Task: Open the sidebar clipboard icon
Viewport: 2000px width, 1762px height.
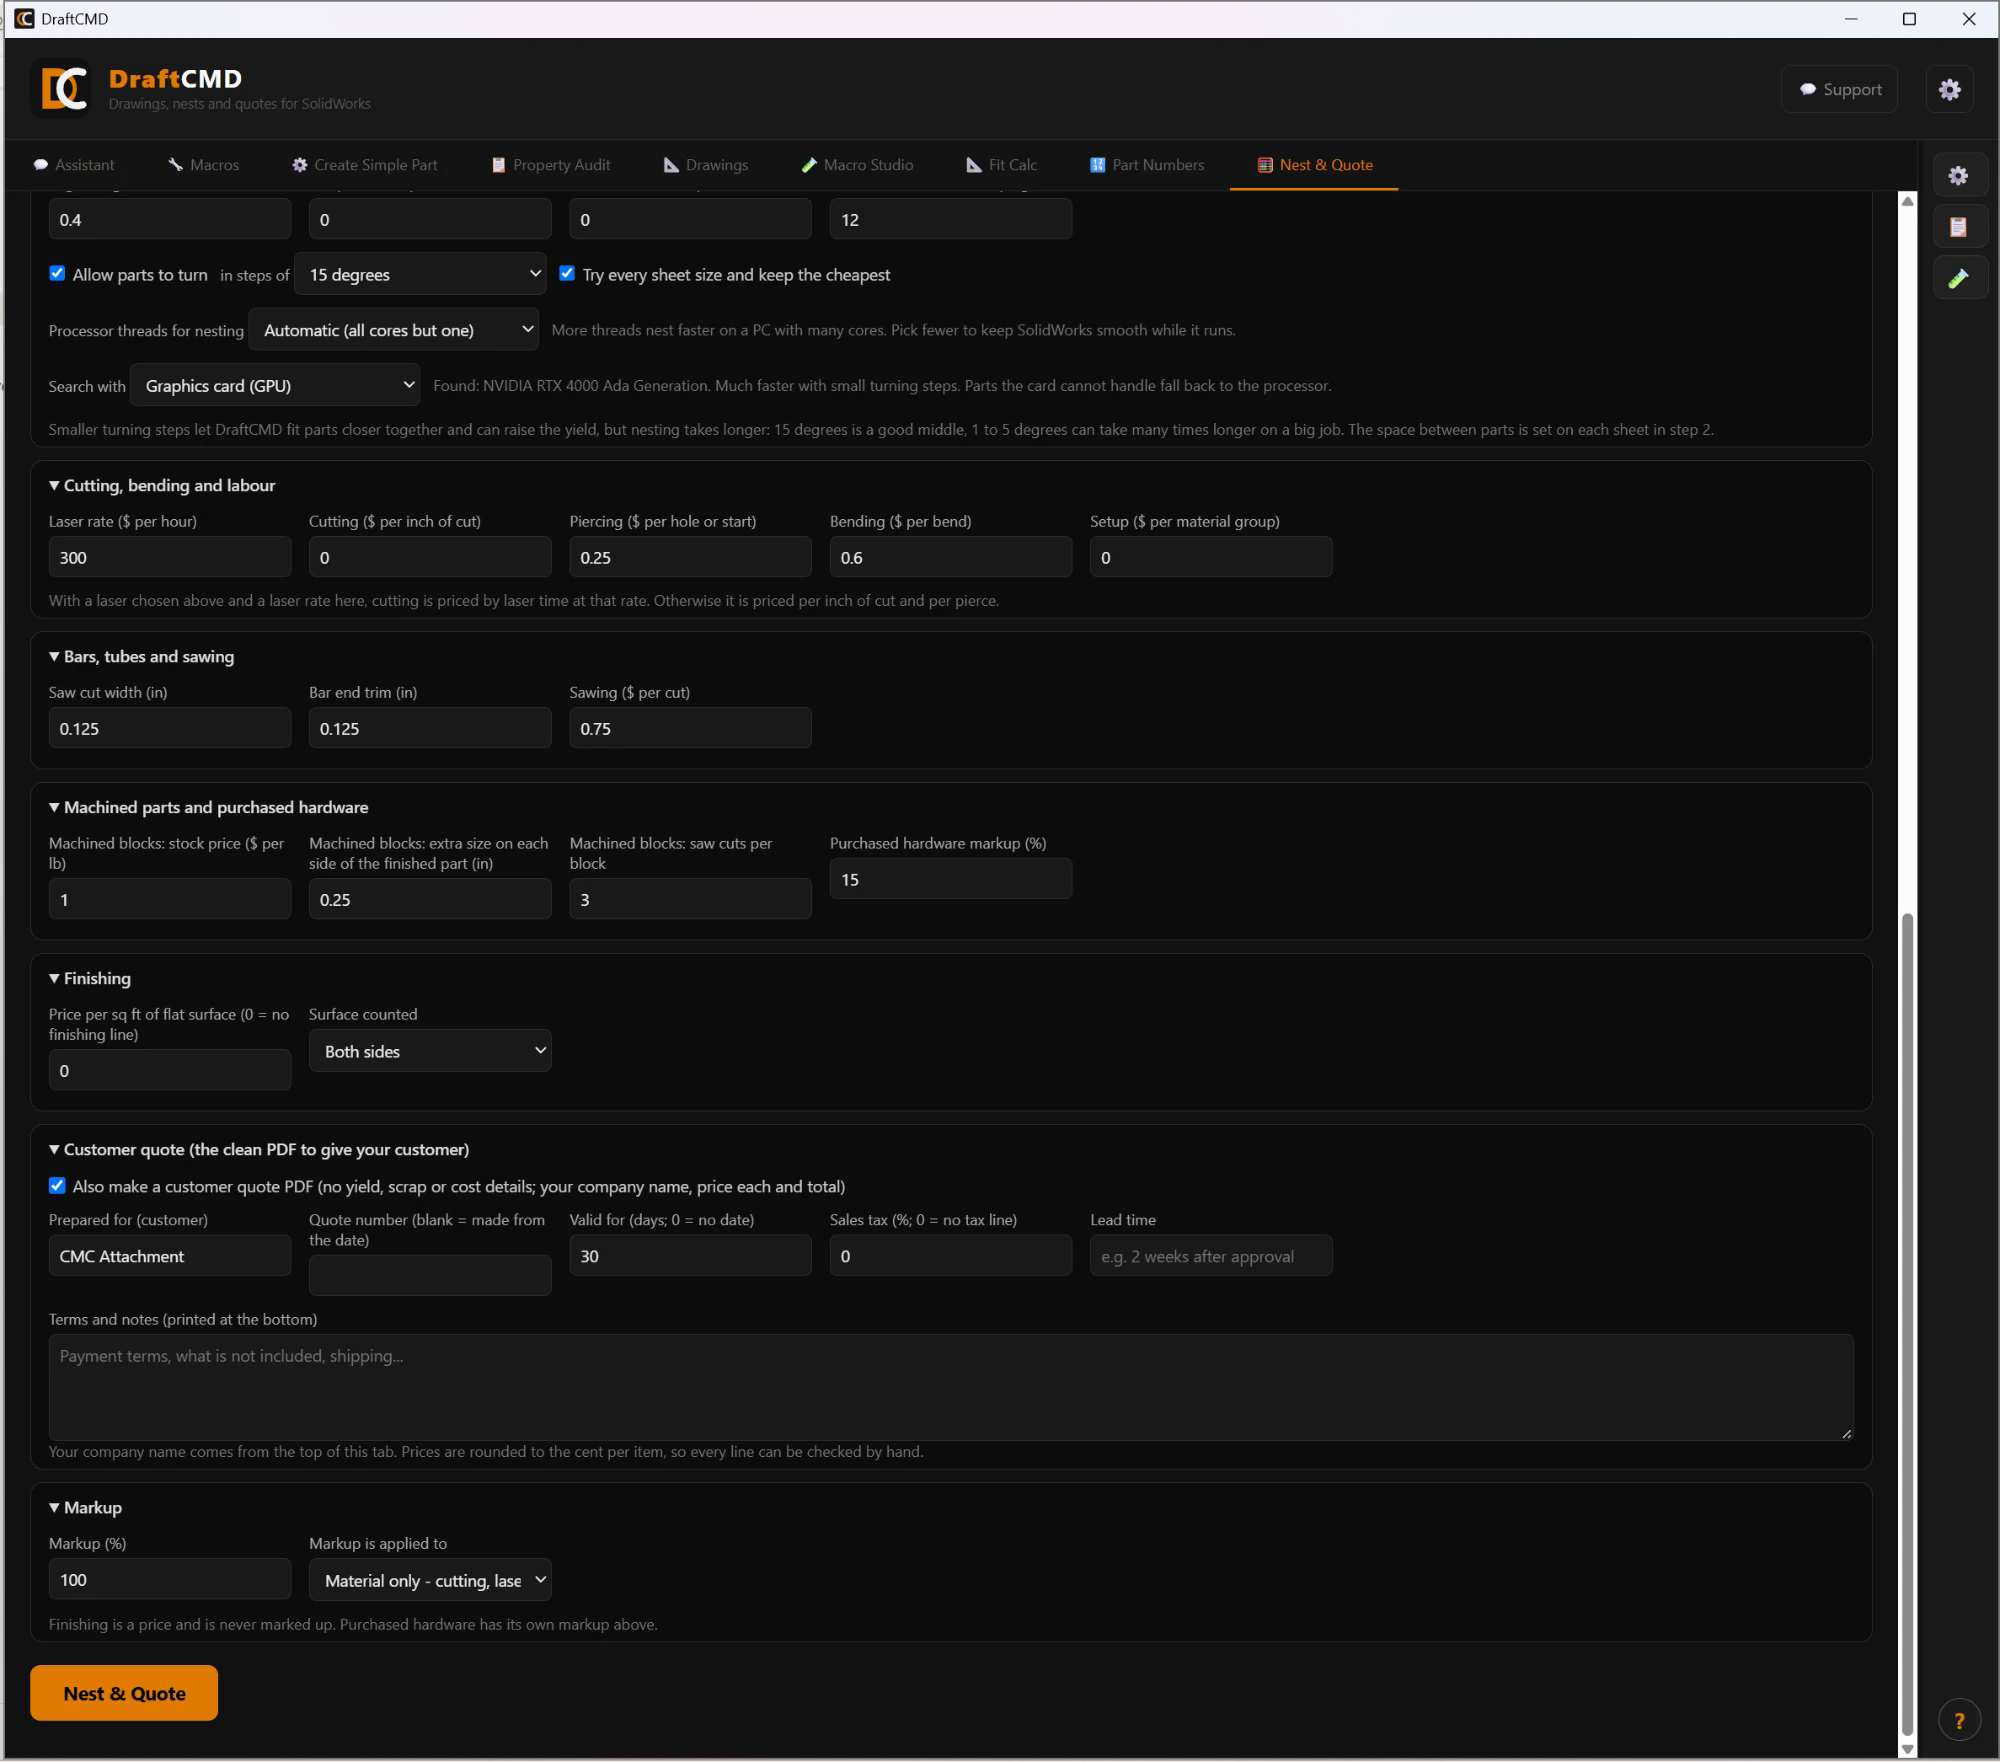Action: click(x=1958, y=227)
